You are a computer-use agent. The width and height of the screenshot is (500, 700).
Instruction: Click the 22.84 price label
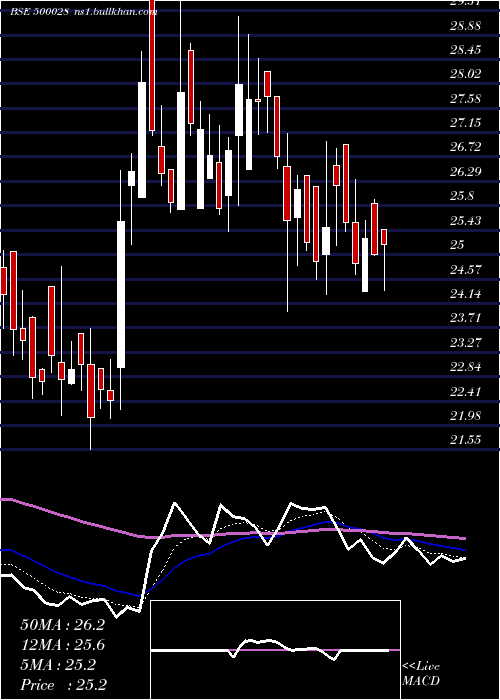465,367
